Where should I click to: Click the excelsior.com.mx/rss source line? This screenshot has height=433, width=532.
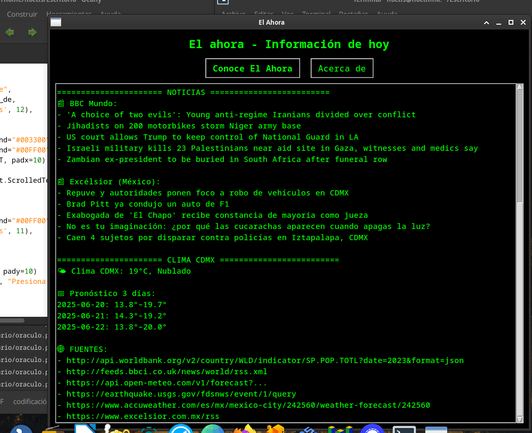pyautogui.click(x=142, y=416)
